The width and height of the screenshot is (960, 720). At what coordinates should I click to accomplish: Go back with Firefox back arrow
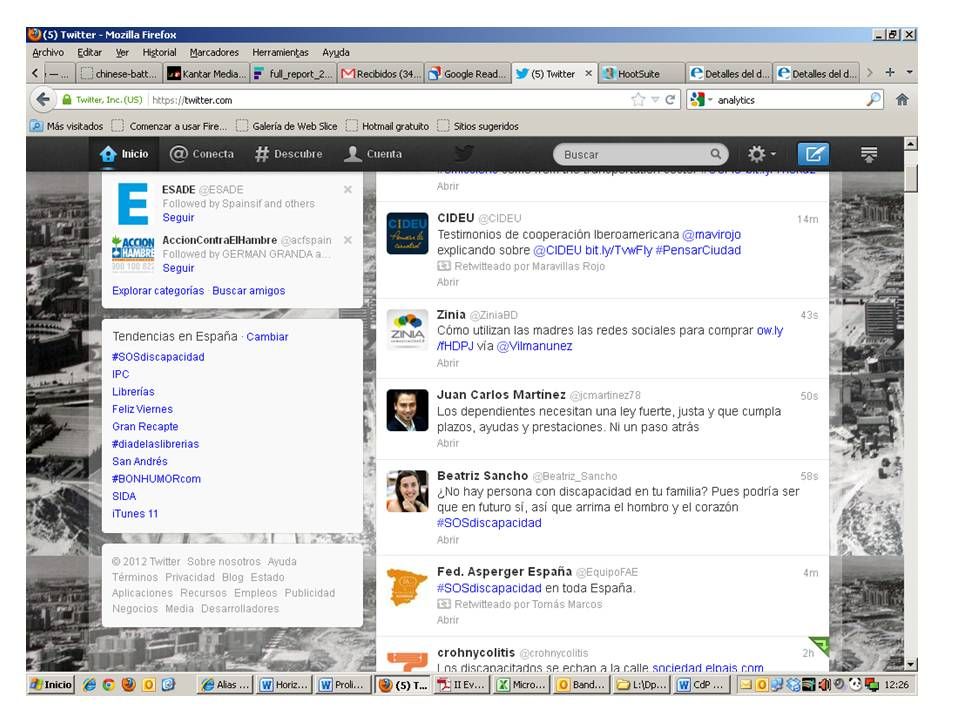pos(43,100)
